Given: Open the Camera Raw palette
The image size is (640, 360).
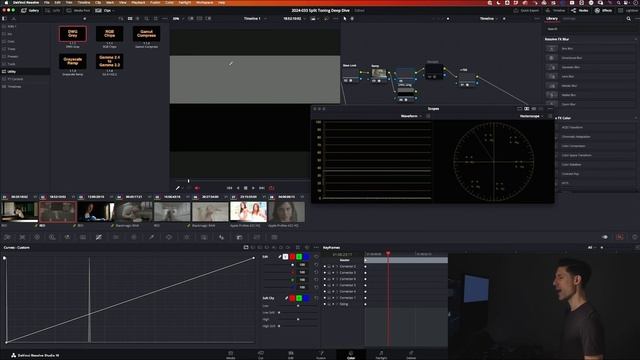Looking at the screenshot, I should coord(7,237).
